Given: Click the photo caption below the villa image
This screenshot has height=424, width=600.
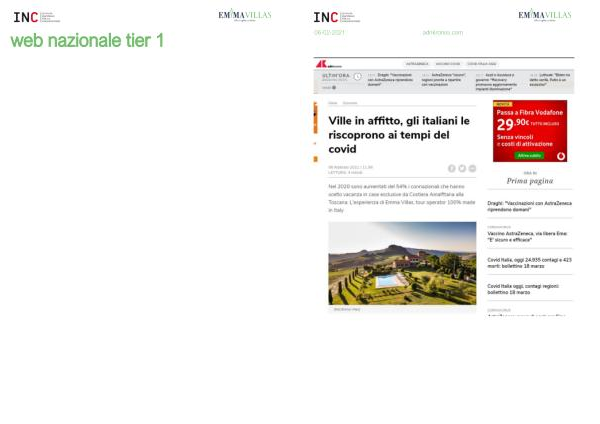Looking at the screenshot, I should pos(347,309).
